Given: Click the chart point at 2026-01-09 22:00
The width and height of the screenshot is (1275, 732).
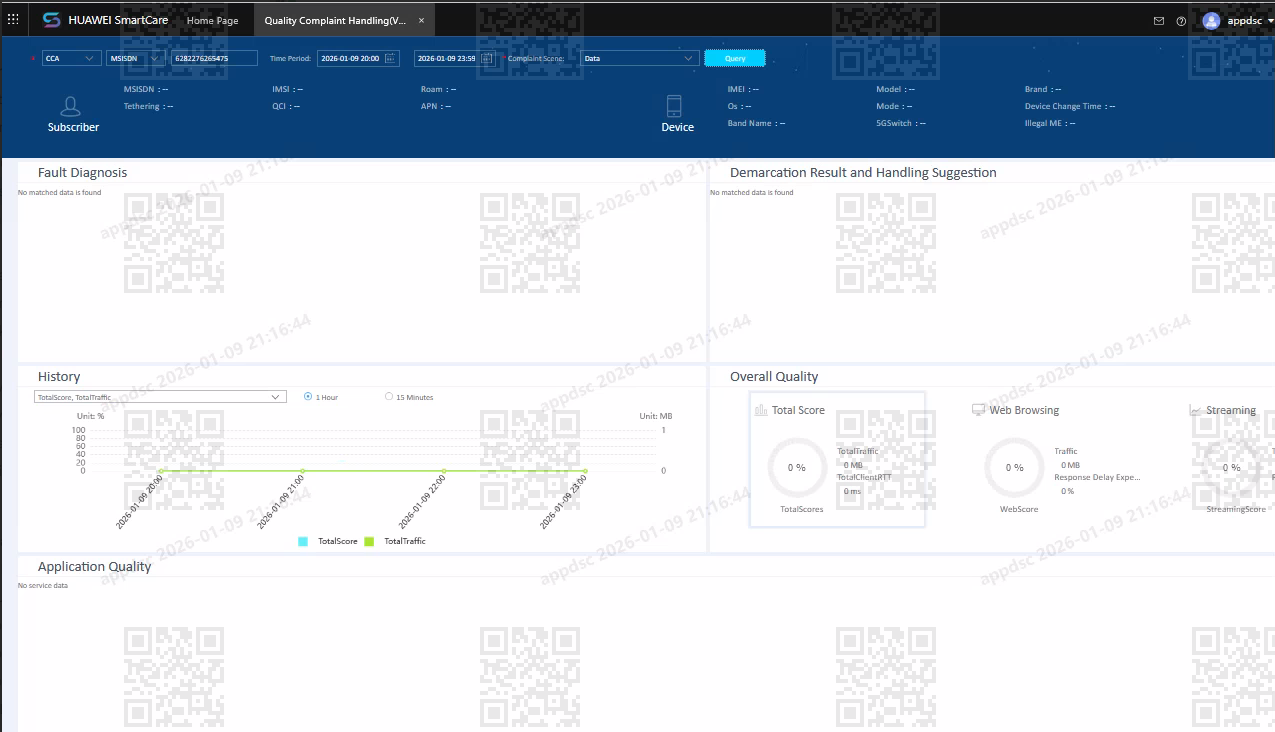Looking at the screenshot, I should pos(444,470).
